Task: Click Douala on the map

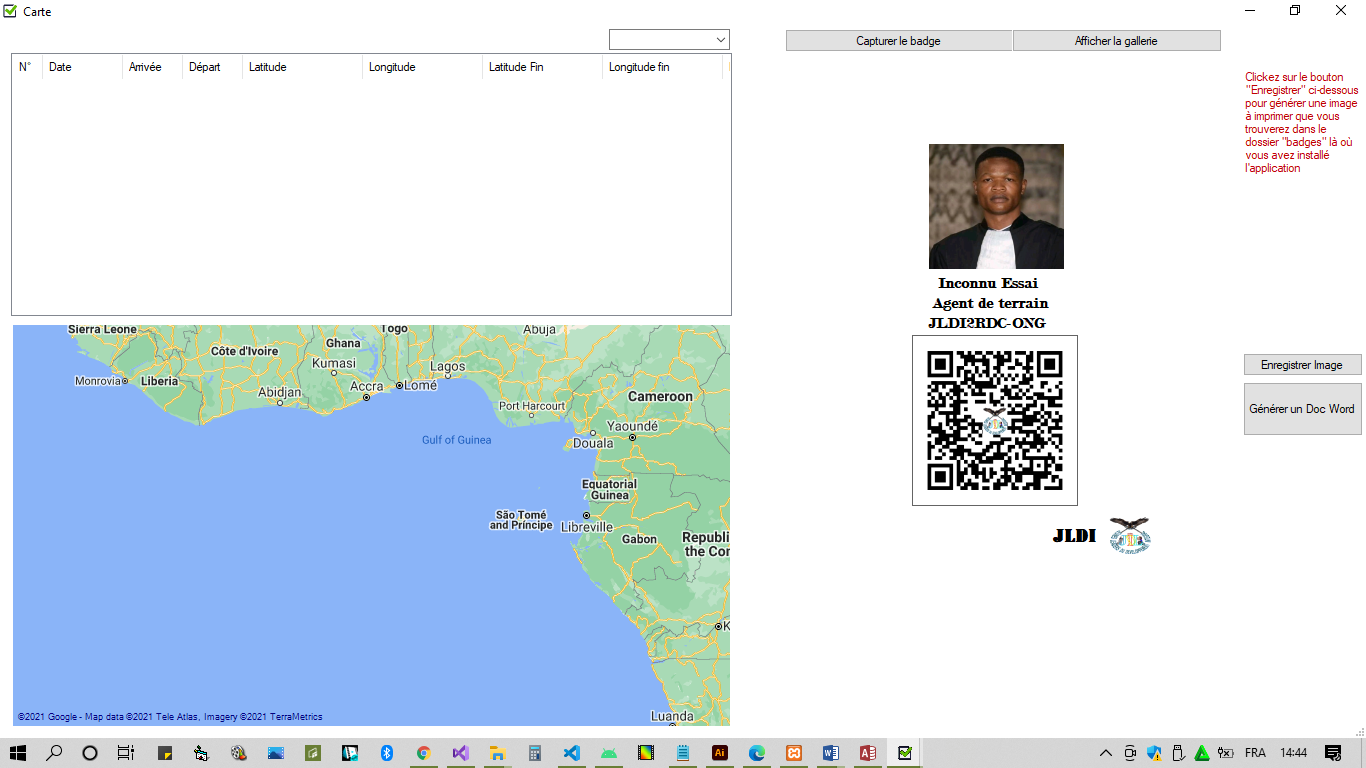Action: click(593, 443)
